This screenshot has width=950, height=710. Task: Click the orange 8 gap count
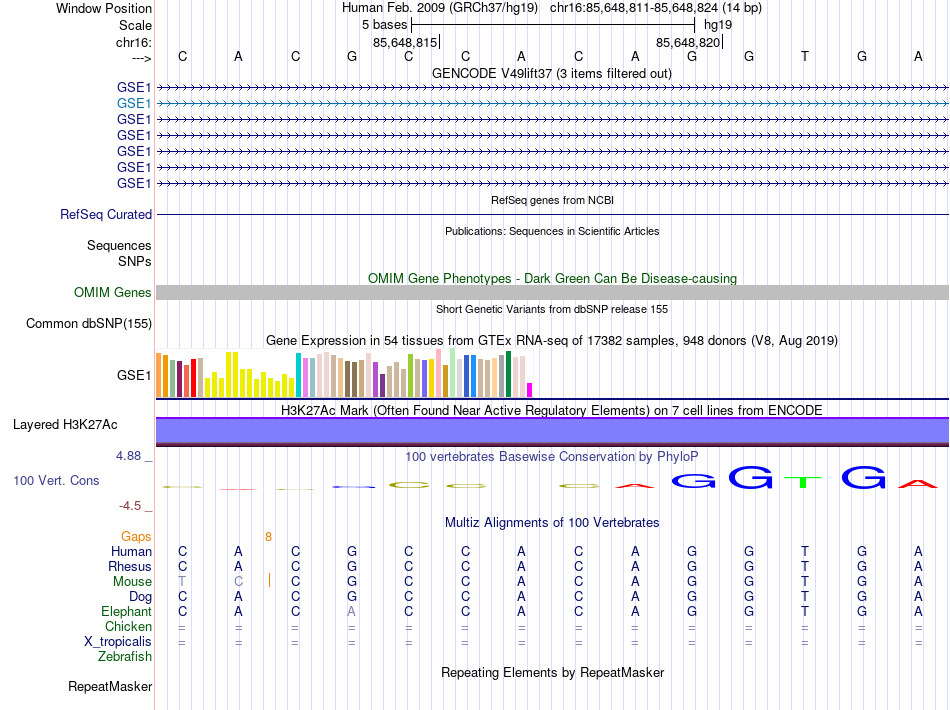[x=268, y=536]
